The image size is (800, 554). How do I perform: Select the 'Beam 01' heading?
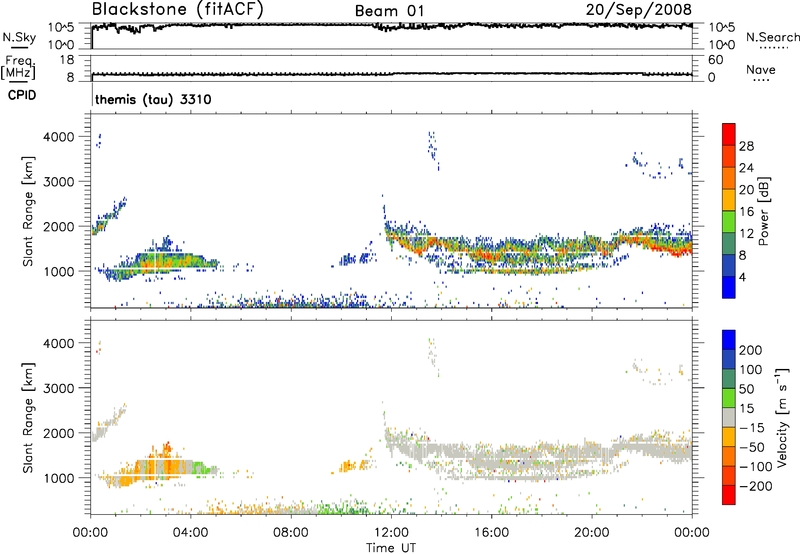click(389, 11)
